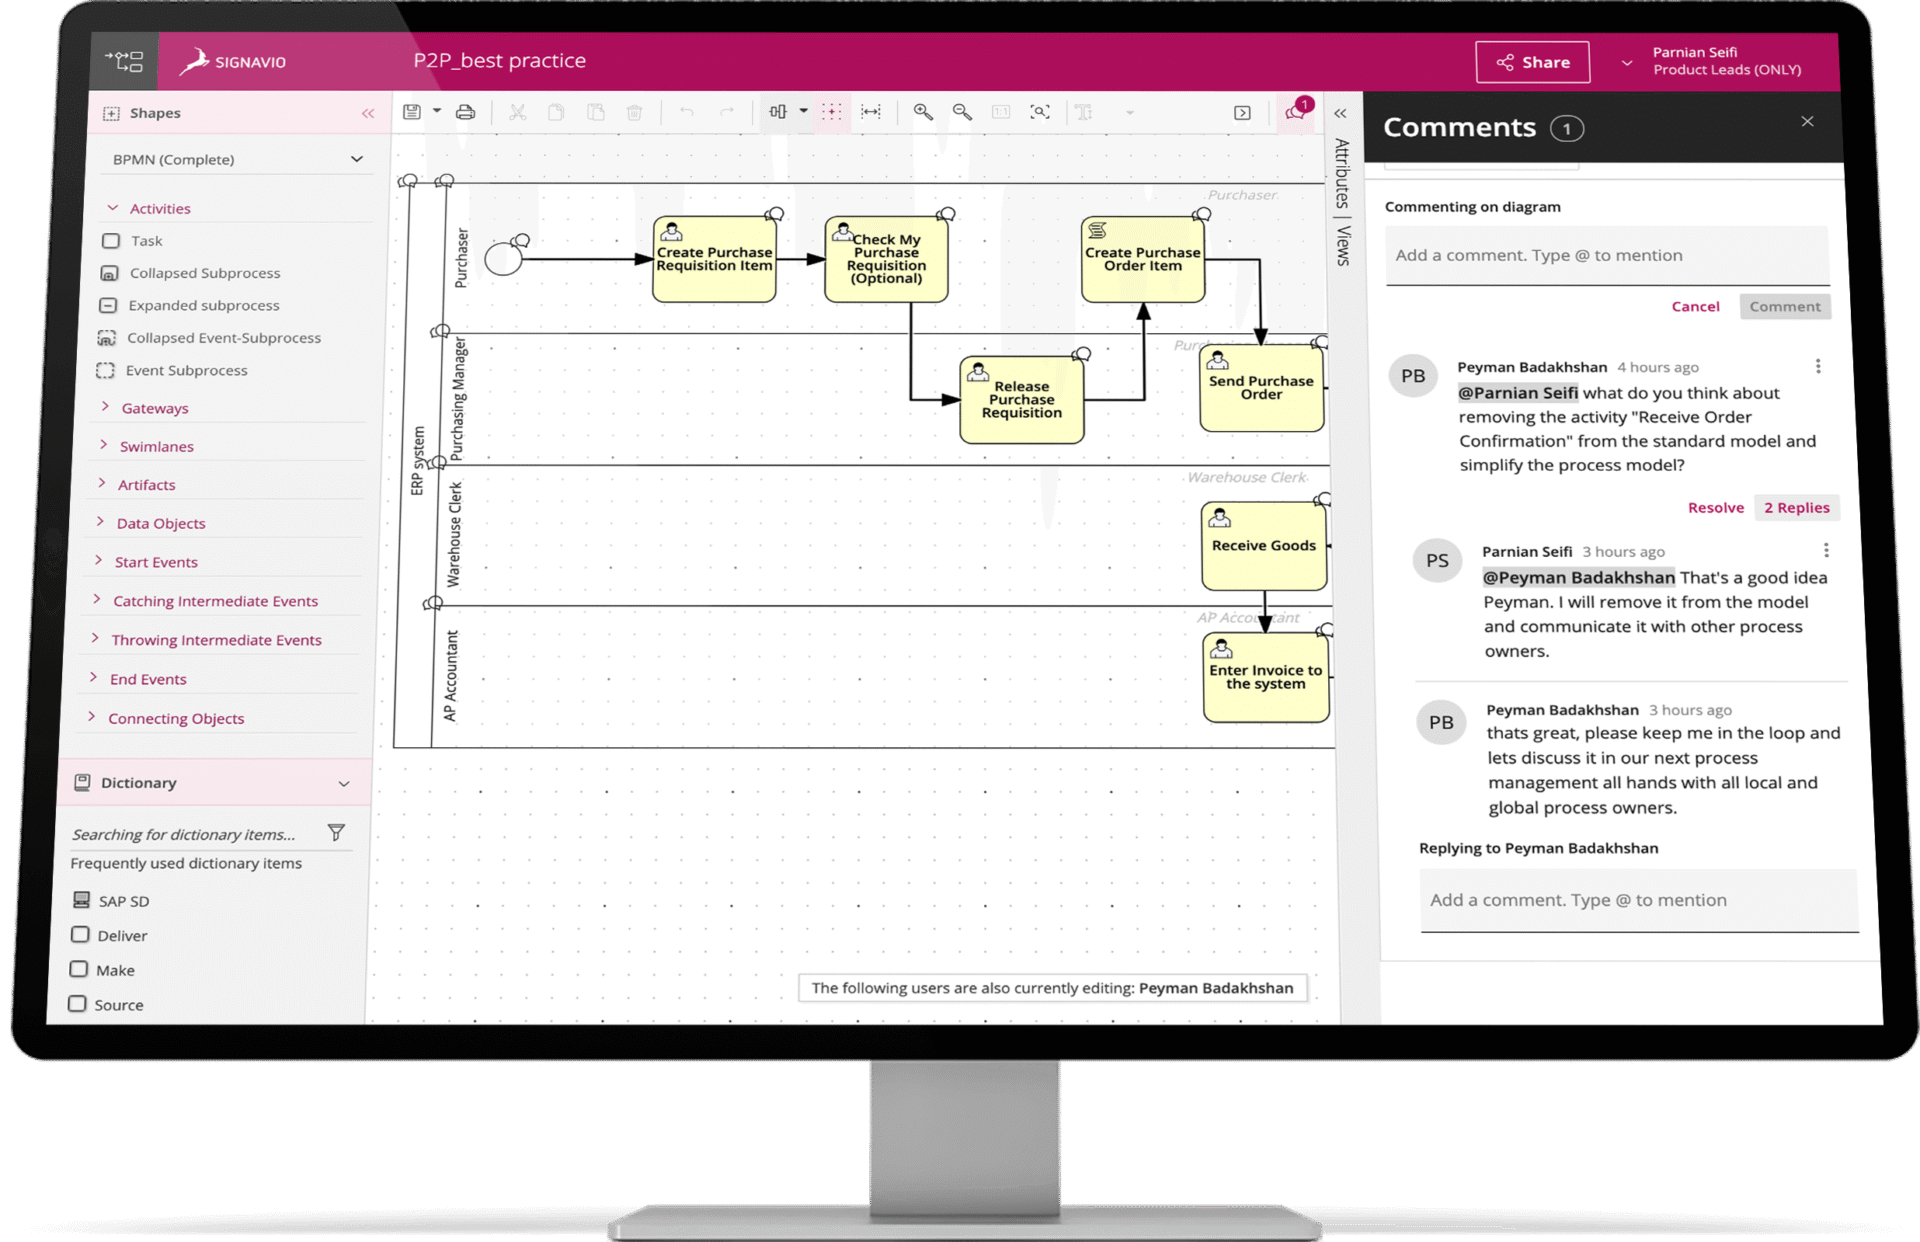The image size is (1920, 1242).
Task: Open the Collapsed Subprocess shape tool
Action: [204, 272]
